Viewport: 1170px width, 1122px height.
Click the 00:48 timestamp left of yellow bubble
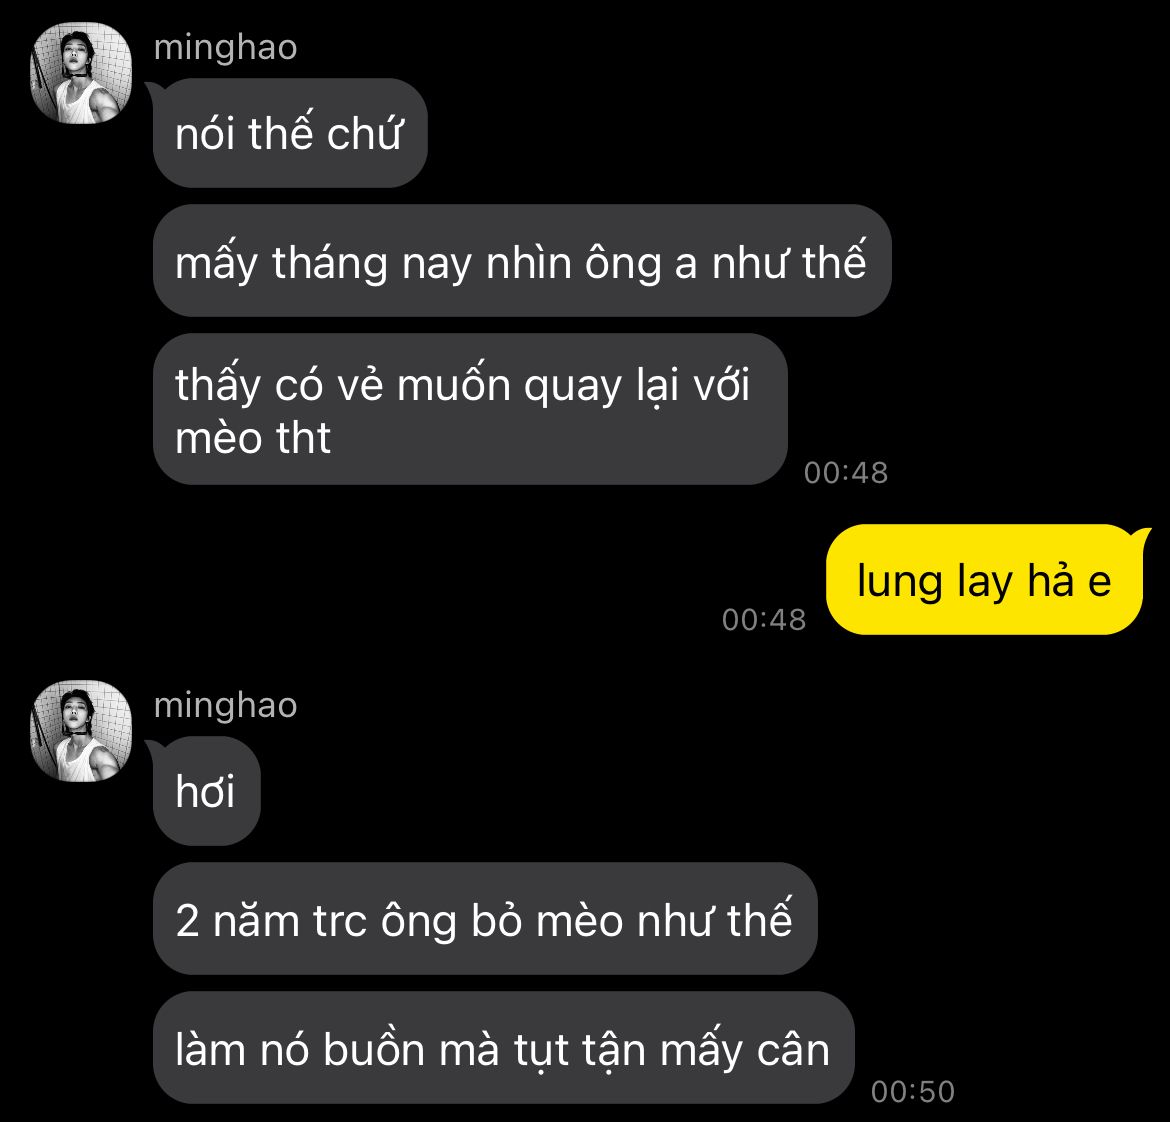(763, 619)
